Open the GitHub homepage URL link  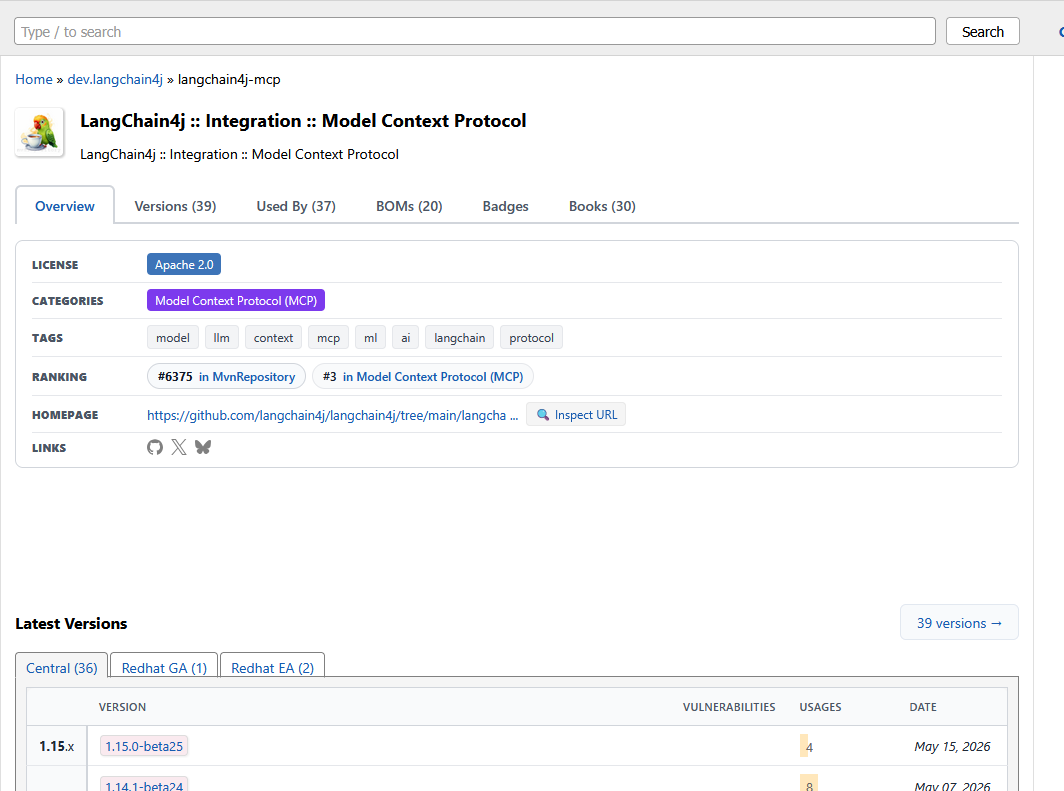pos(332,415)
